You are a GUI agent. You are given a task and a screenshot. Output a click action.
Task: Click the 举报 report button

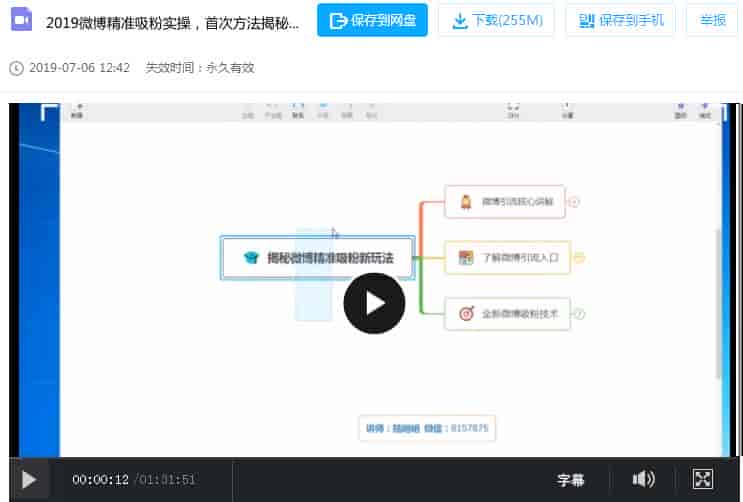point(712,20)
